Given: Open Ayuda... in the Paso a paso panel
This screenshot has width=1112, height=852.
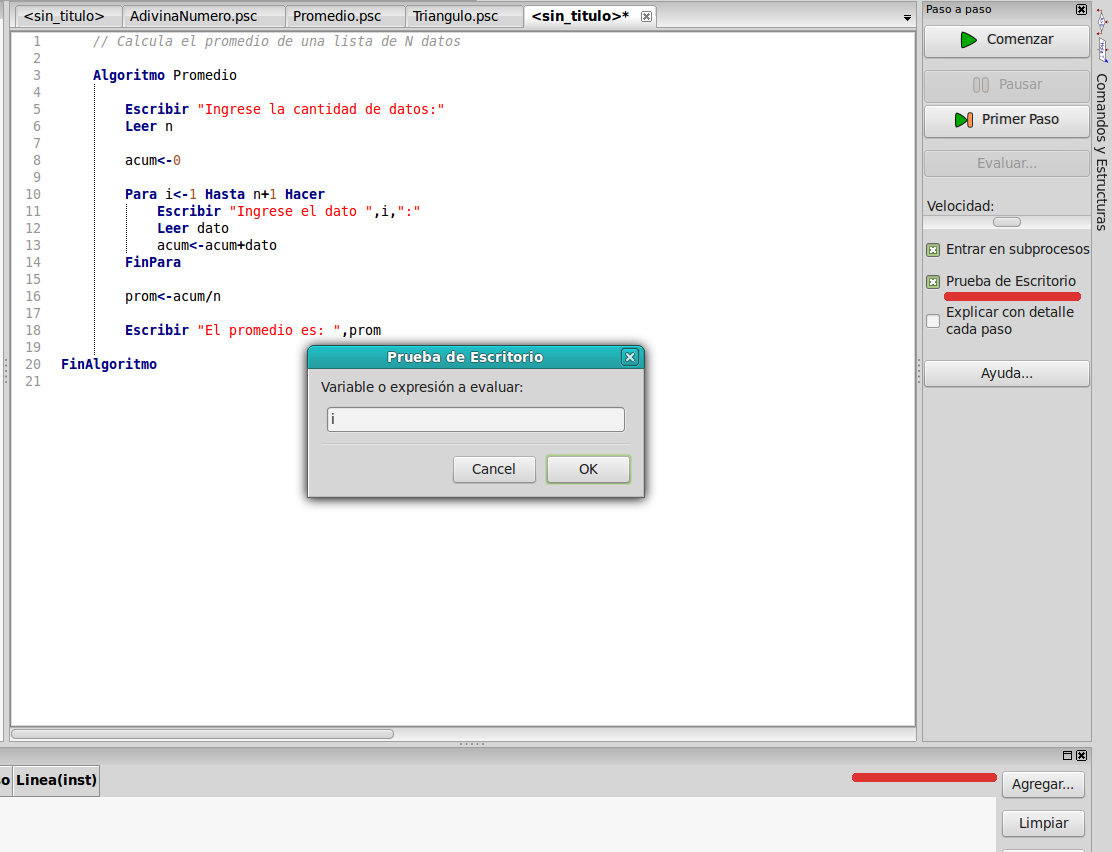Looking at the screenshot, I should tap(1006, 373).
